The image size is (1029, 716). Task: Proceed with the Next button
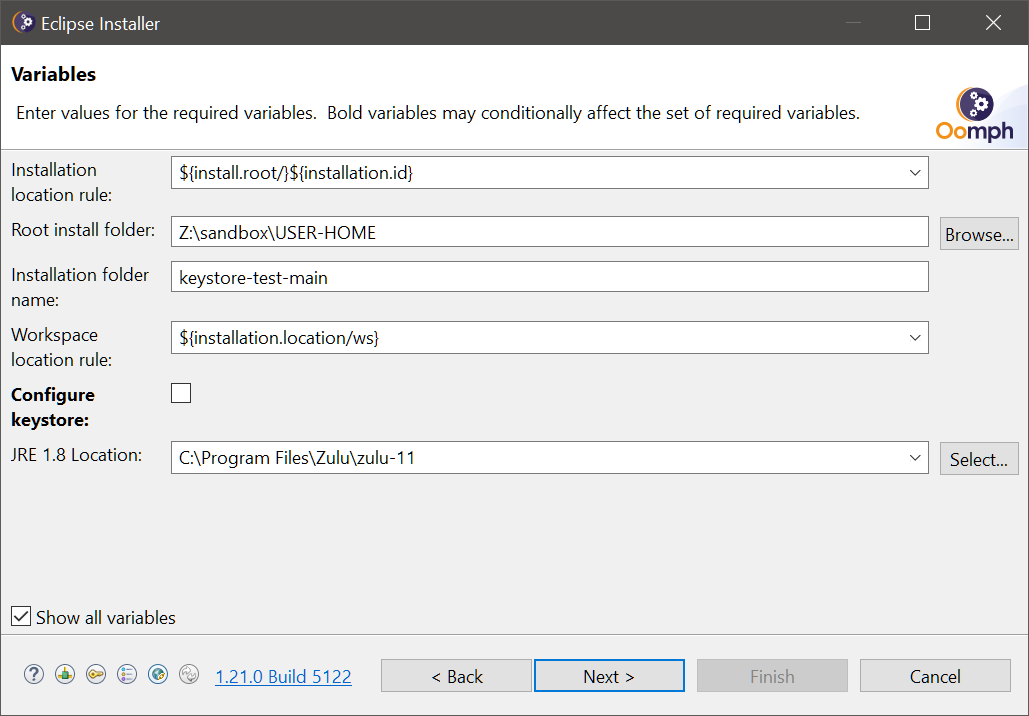click(x=609, y=676)
